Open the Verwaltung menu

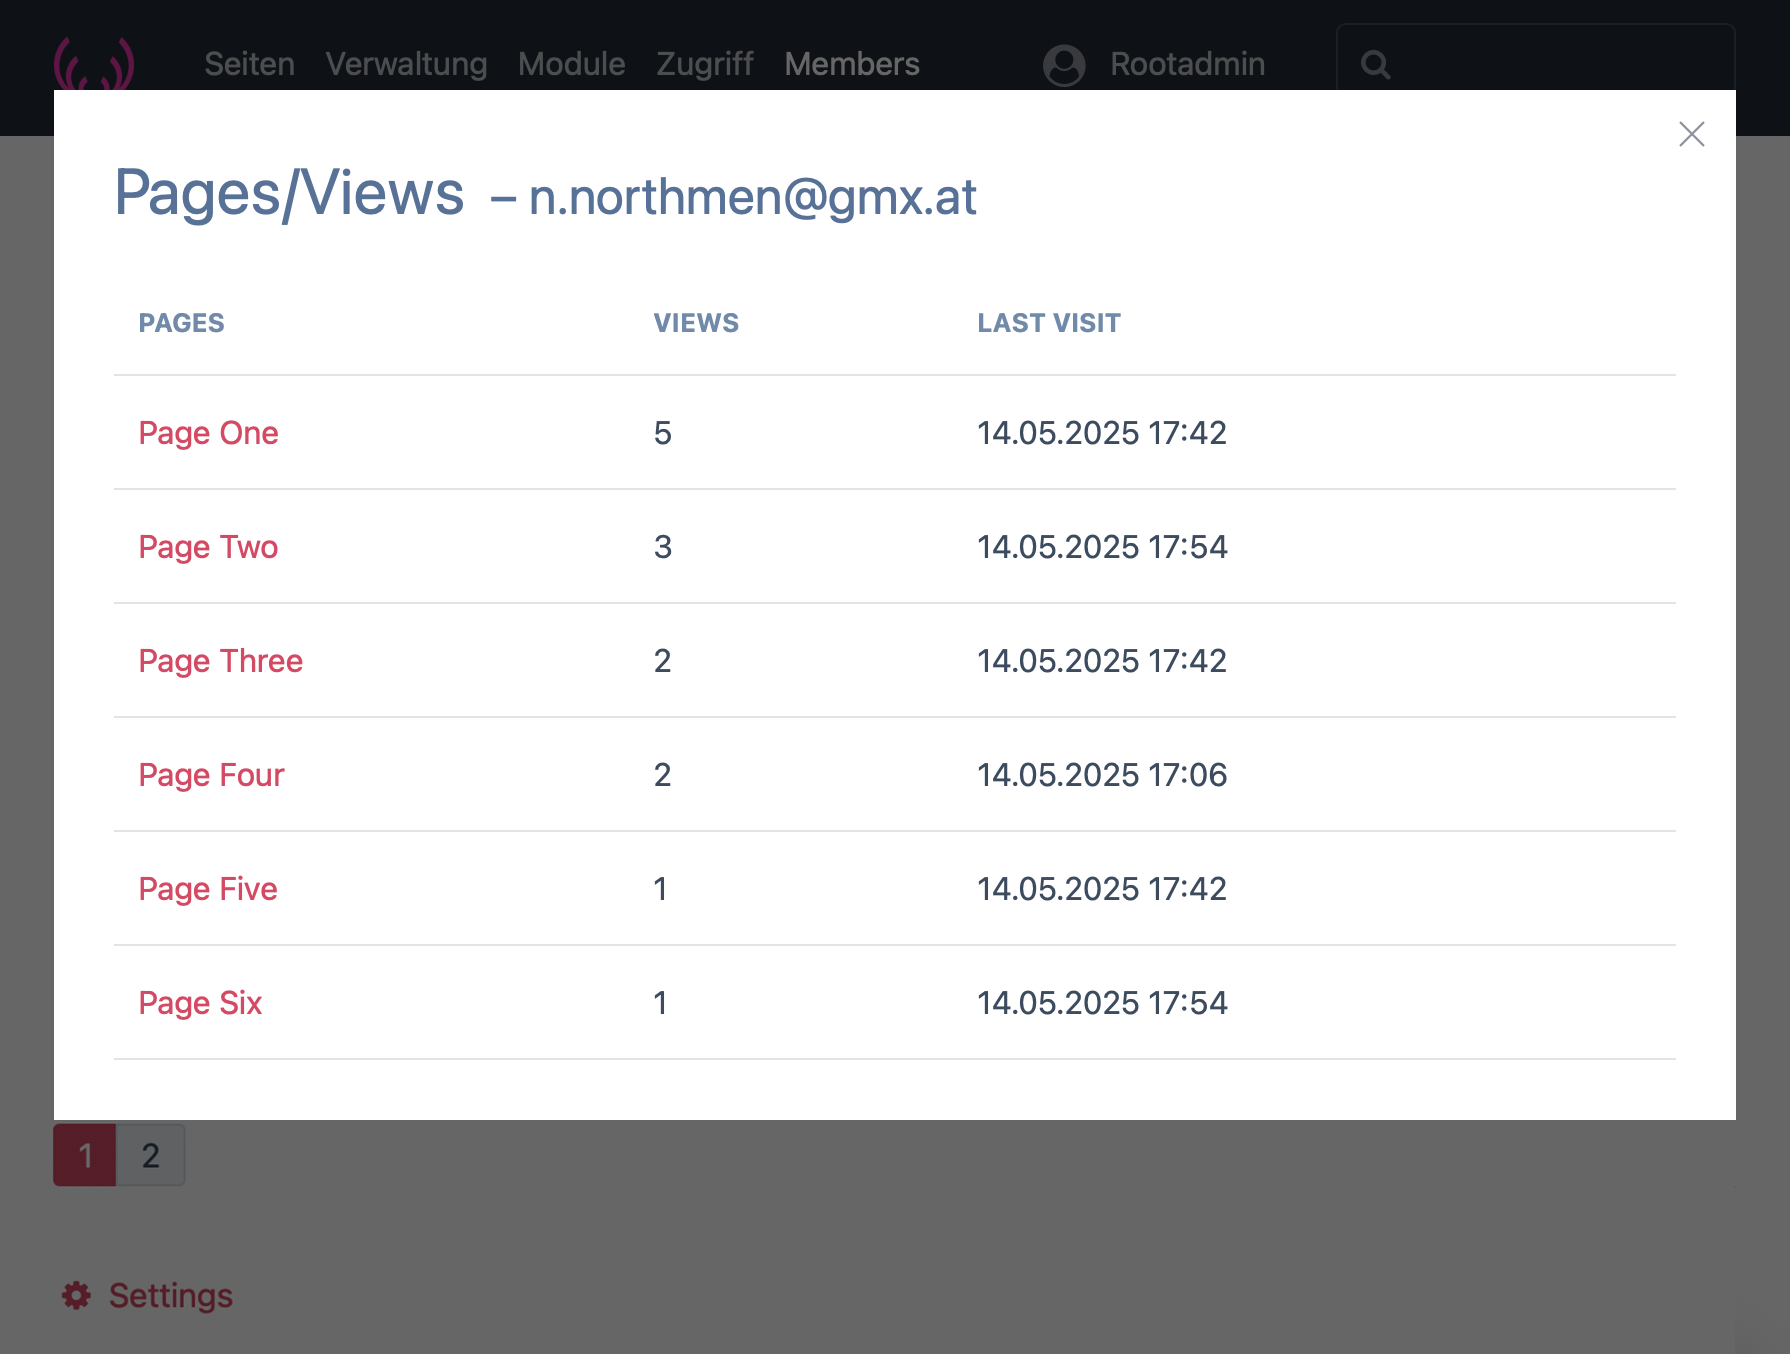point(406,64)
